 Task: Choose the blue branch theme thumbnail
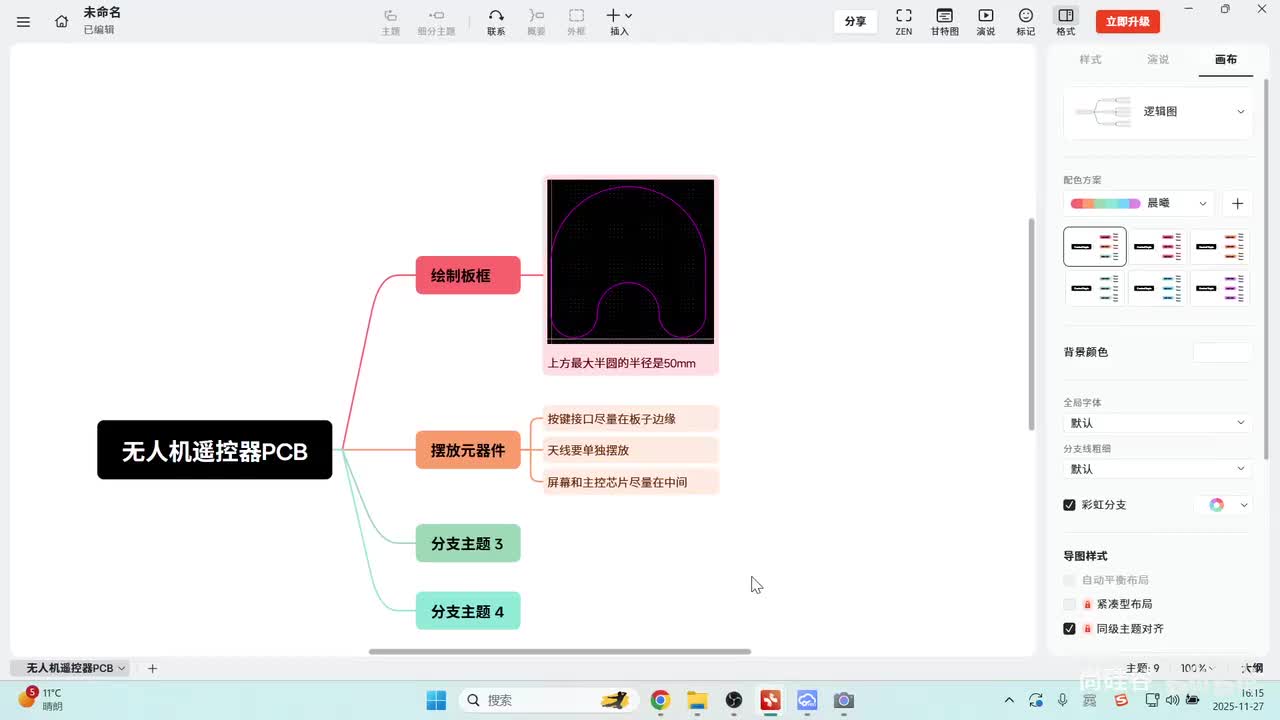click(1158, 288)
